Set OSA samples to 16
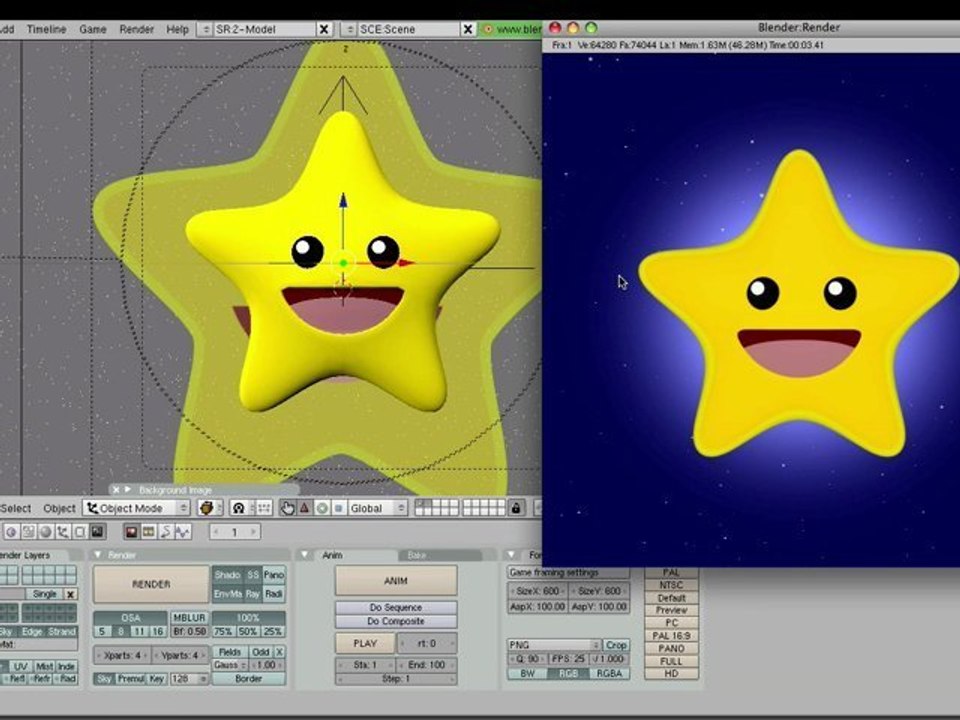This screenshot has width=960, height=720. [157, 631]
